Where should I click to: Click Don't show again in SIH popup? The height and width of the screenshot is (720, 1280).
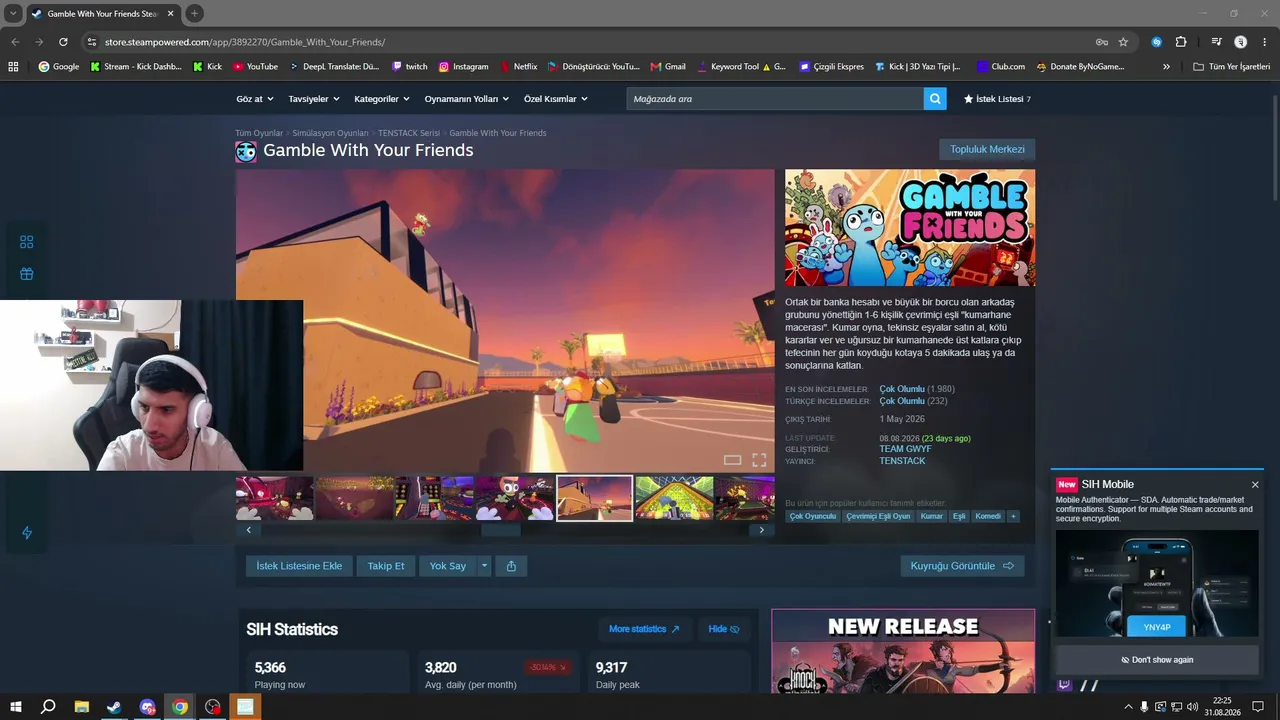pos(1157,660)
